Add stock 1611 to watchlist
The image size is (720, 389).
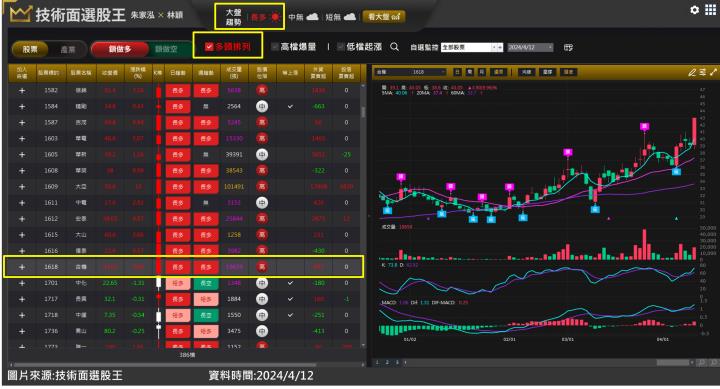(22, 203)
